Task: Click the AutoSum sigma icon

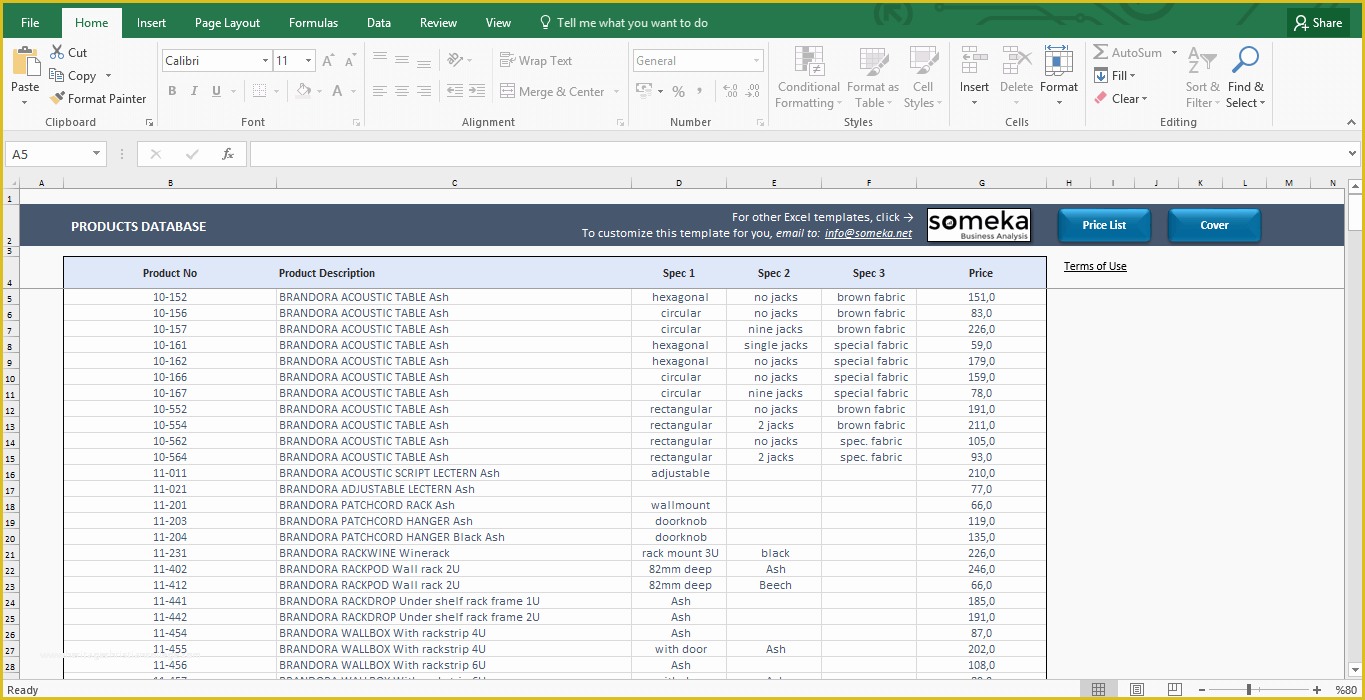Action: tap(1100, 52)
